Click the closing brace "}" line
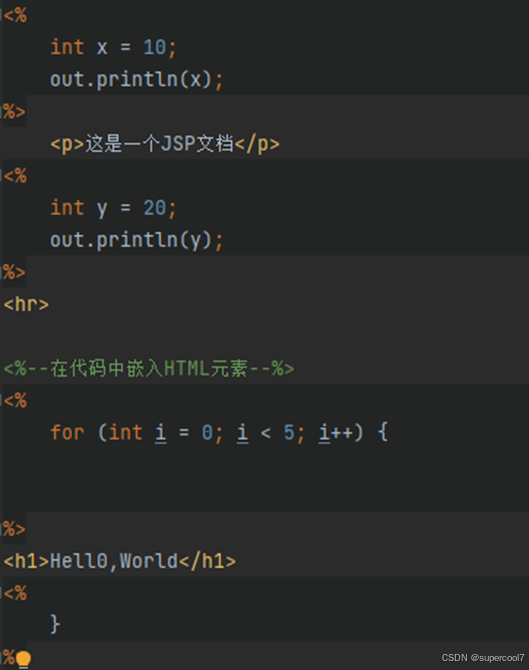The height and width of the screenshot is (670, 529). pos(55,624)
